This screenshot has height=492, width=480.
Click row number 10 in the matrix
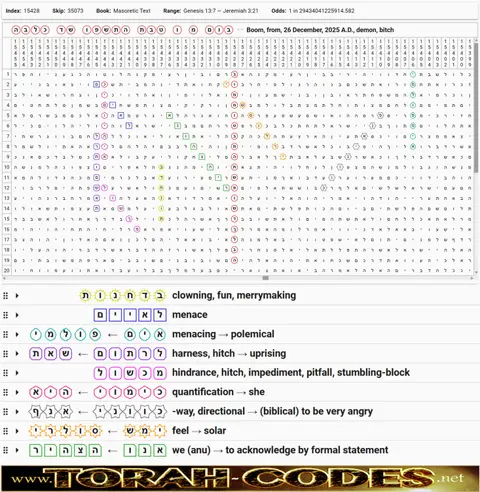coord(7,167)
